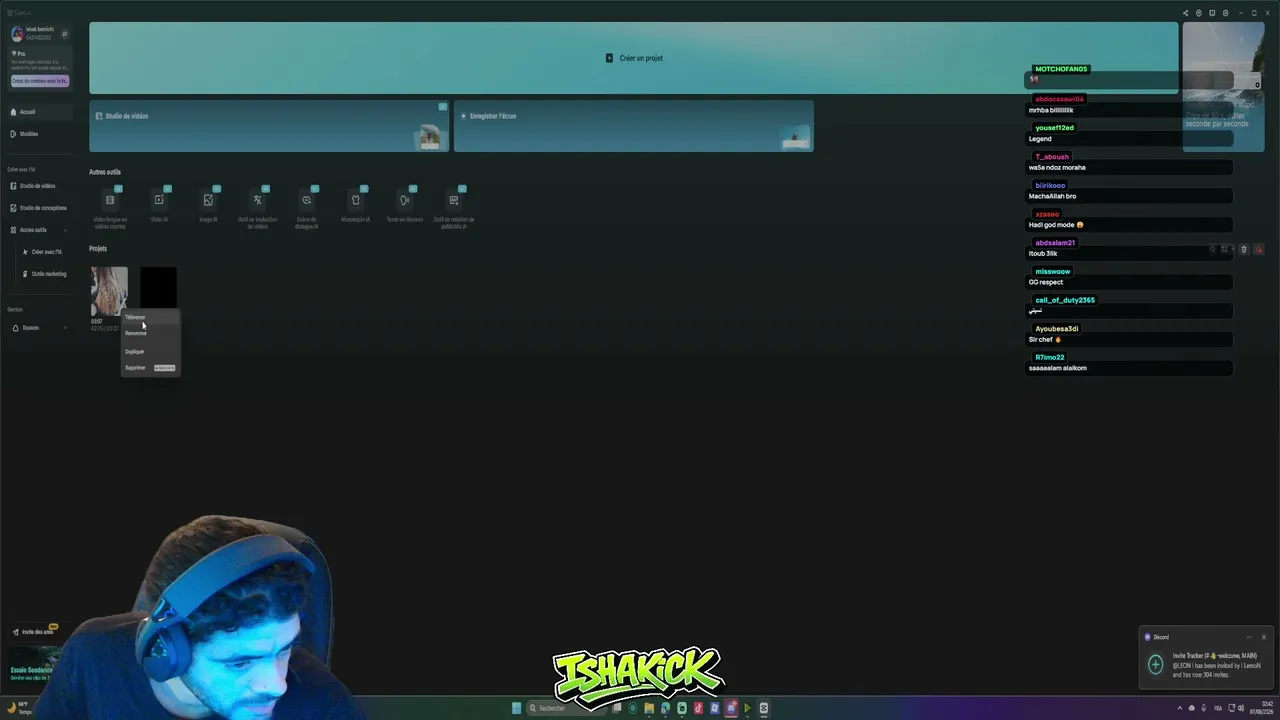Select Renommer in the context menu
The width and height of the screenshot is (1280, 720).
click(150, 333)
